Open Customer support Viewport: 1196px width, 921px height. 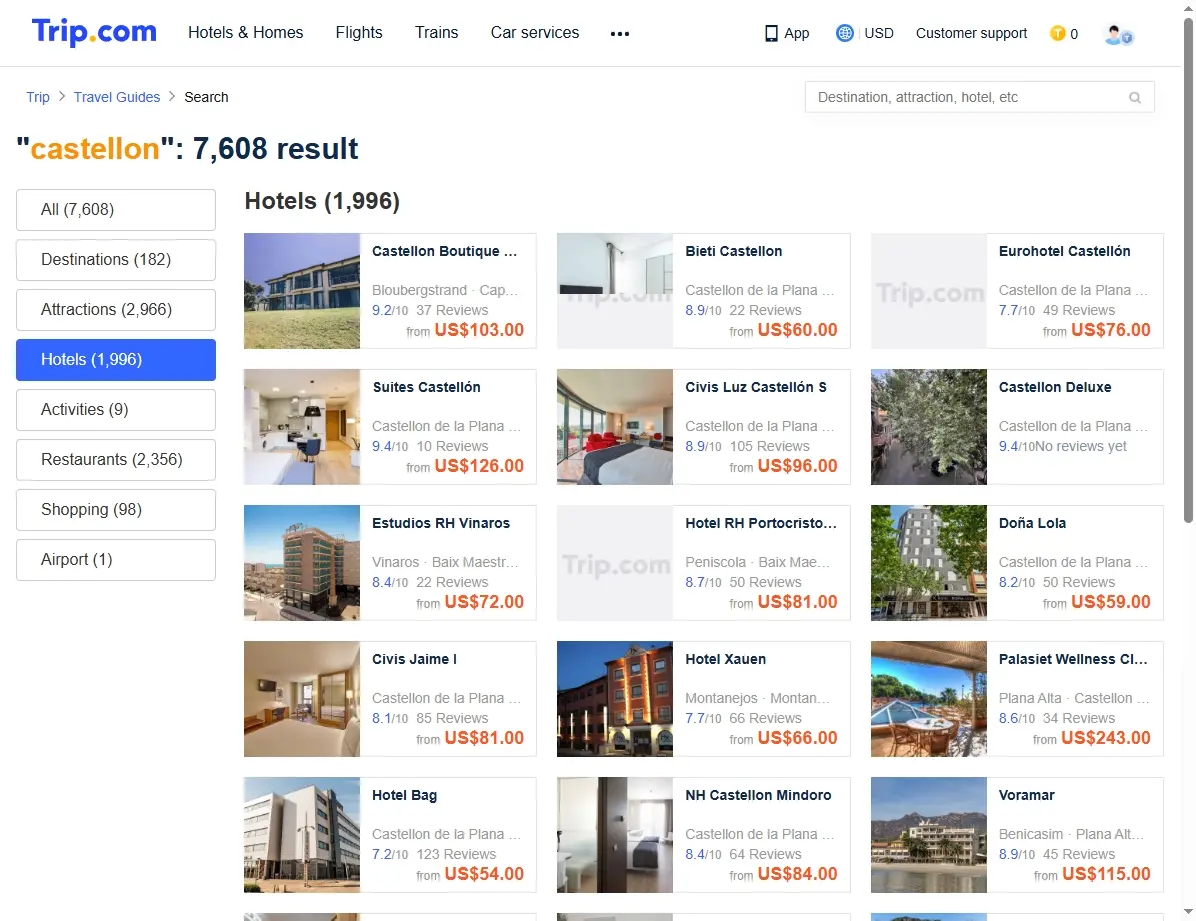coord(971,33)
